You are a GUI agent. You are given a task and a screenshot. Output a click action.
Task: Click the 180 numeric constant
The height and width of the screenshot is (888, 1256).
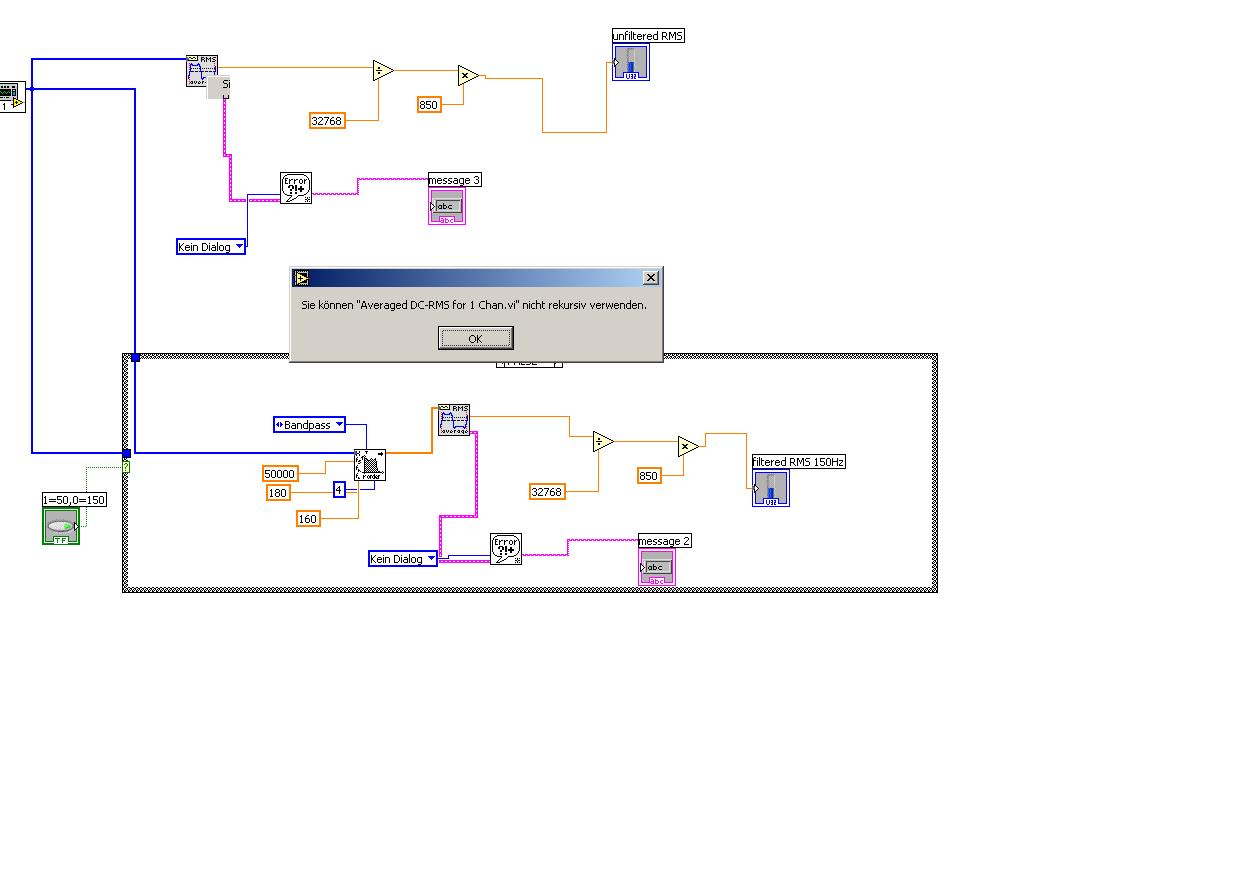(x=277, y=492)
